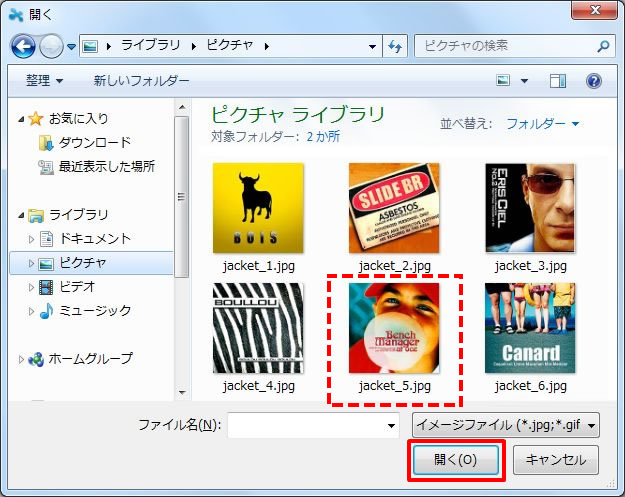Click the search magnifier icon
This screenshot has height=497, width=625.
(x=603, y=46)
